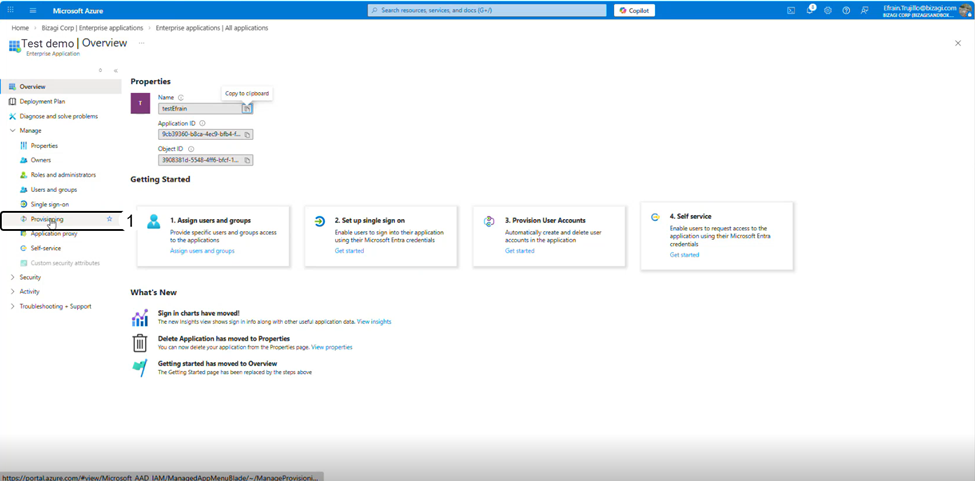Expand the Activity section

pyautogui.click(x=13, y=291)
